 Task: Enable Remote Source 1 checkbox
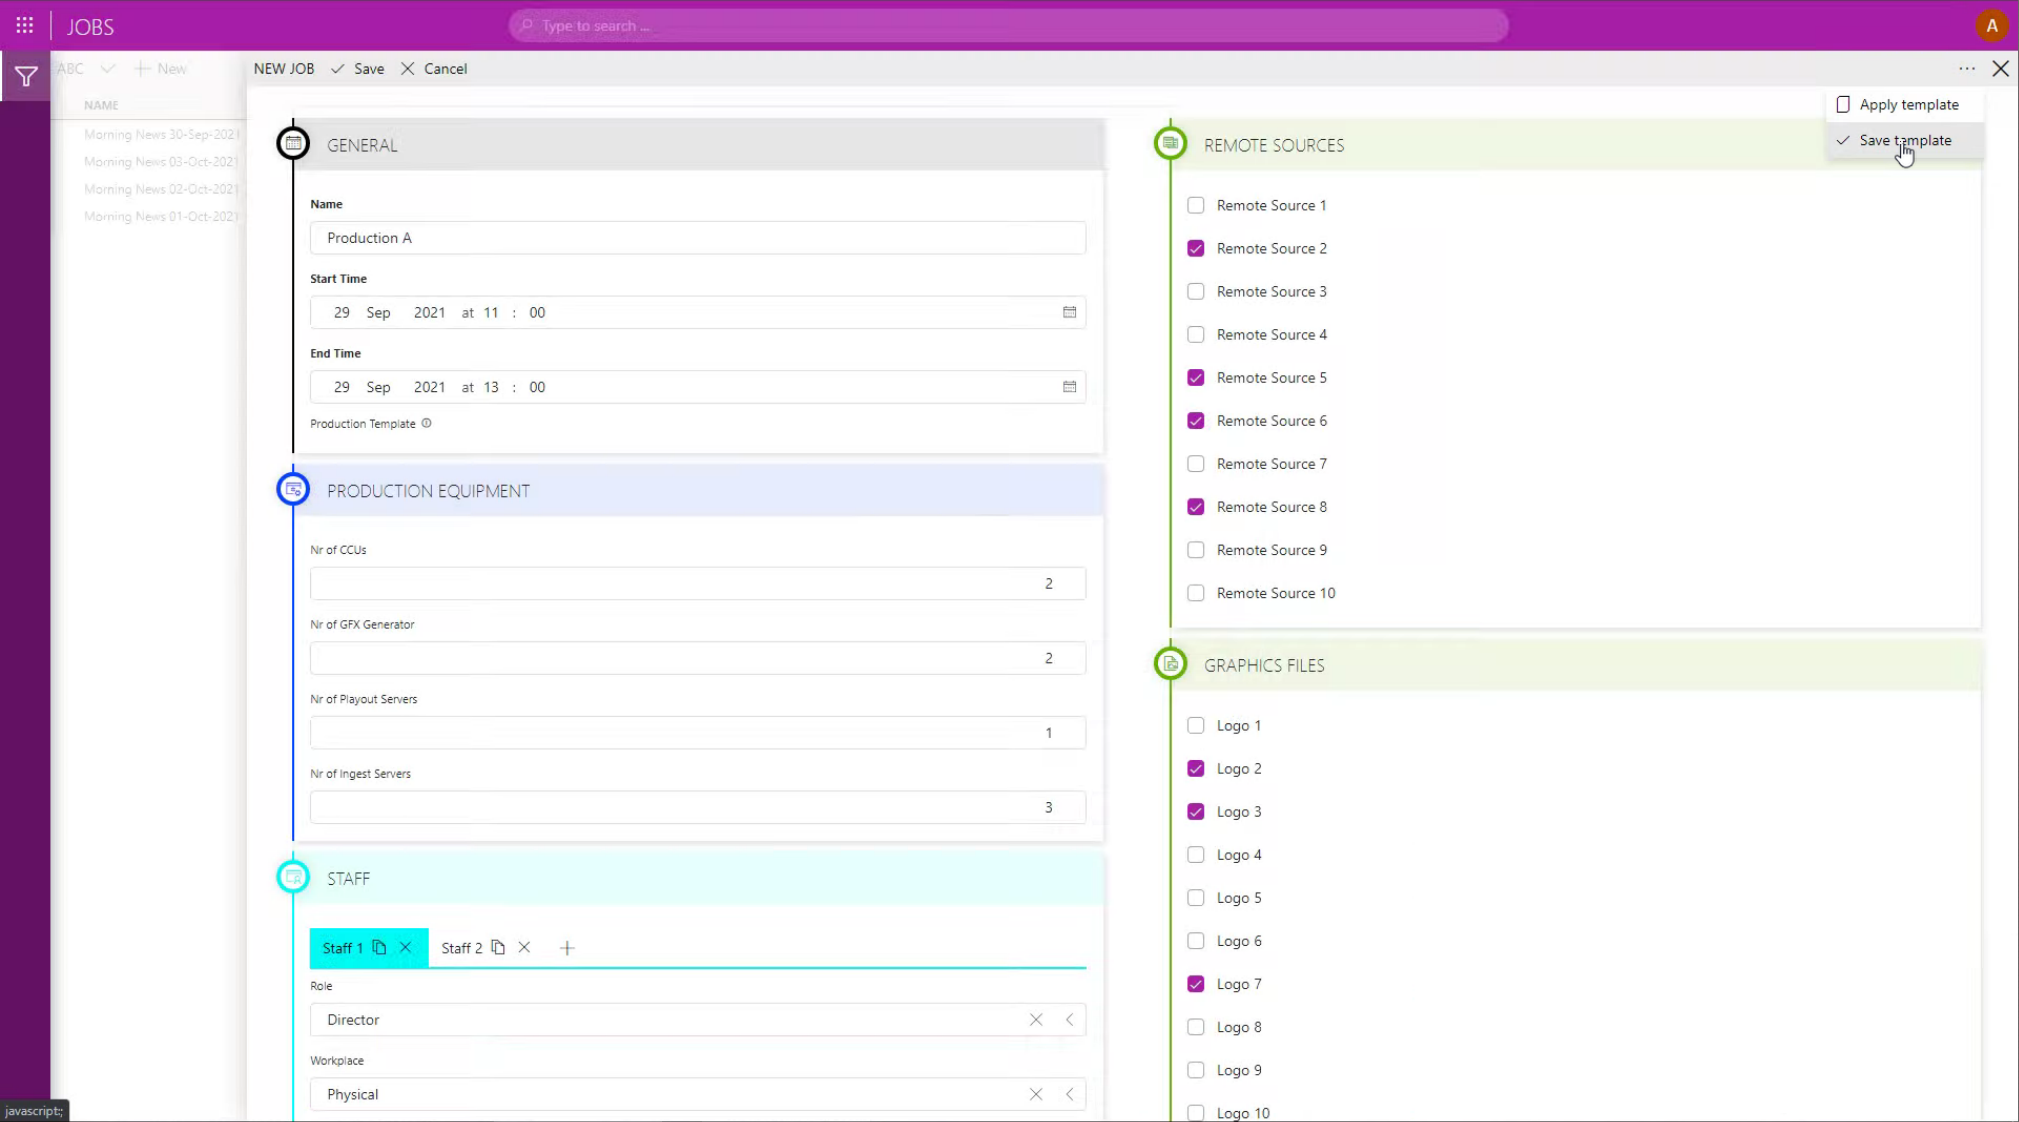pos(1195,205)
